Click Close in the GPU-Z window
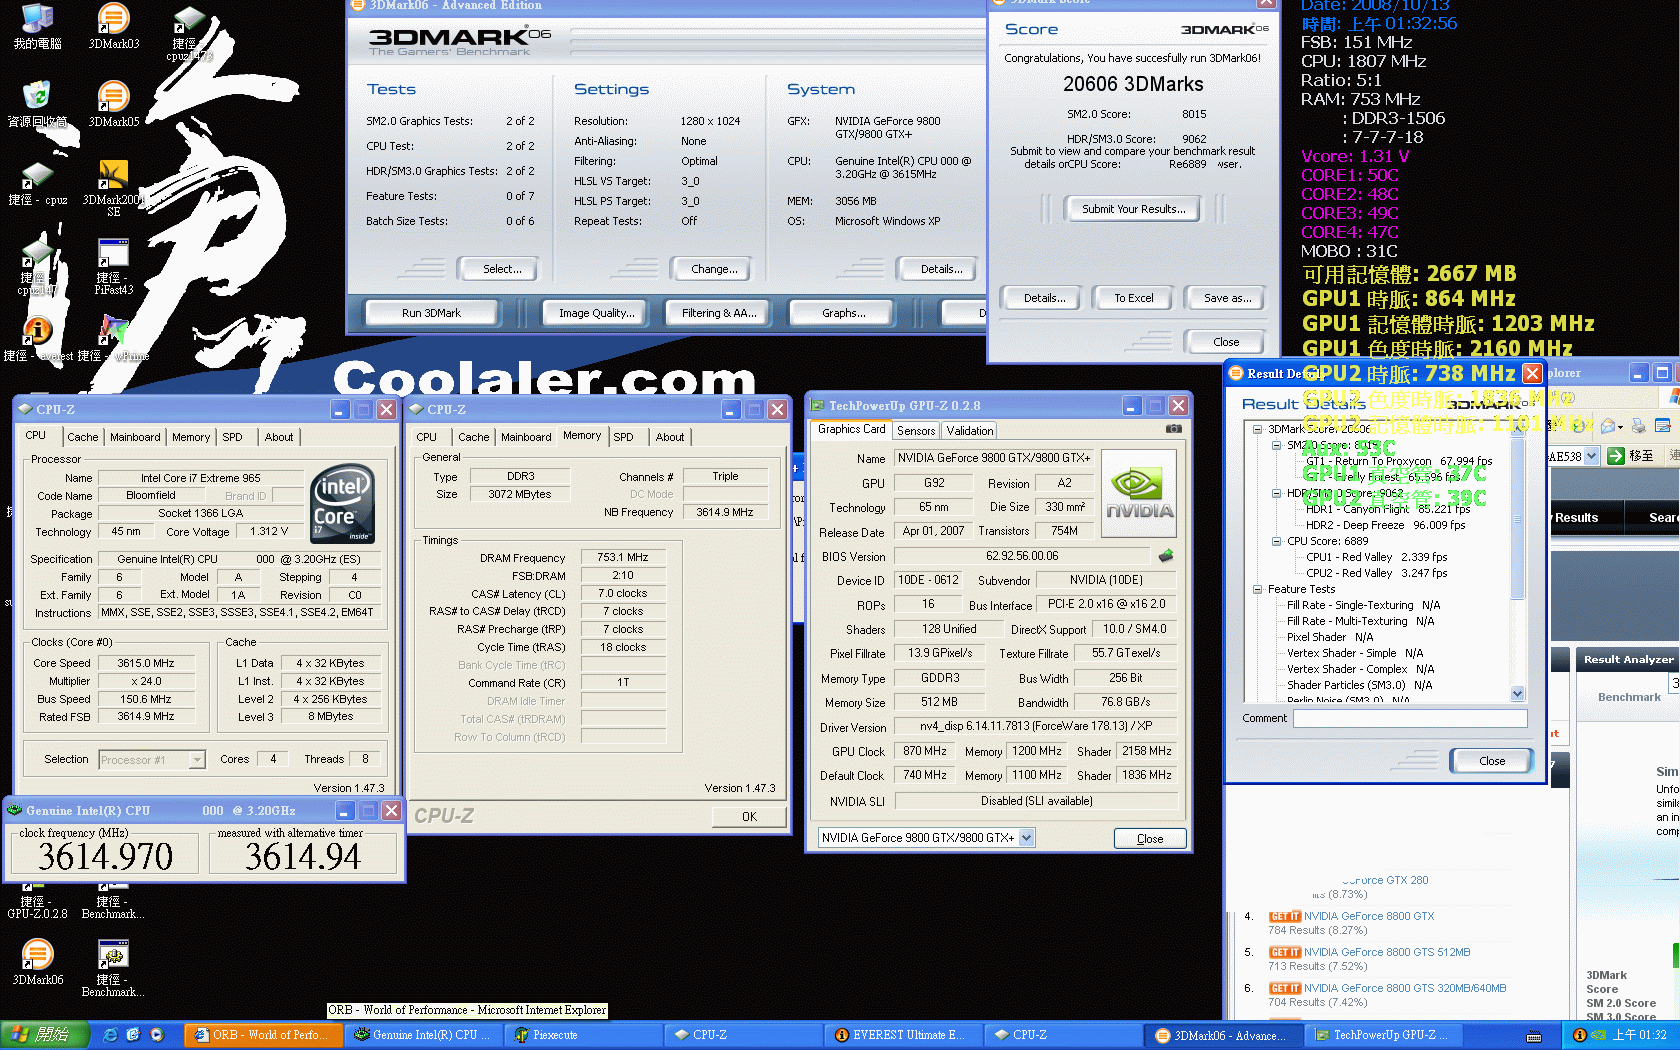1680x1050 pixels. 1150,839
